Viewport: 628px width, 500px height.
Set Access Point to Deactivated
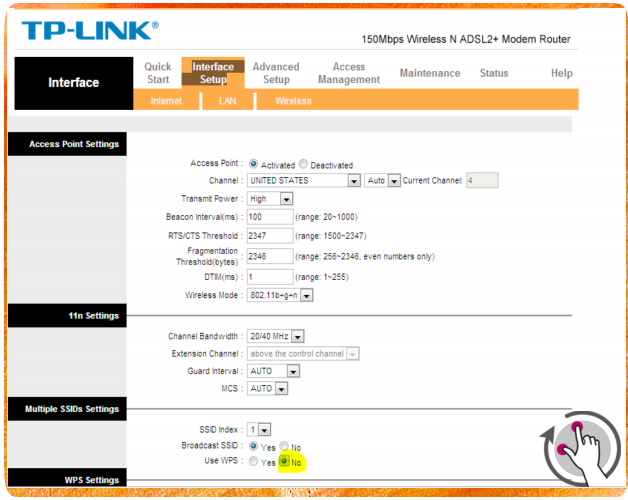[x=304, y=164]
